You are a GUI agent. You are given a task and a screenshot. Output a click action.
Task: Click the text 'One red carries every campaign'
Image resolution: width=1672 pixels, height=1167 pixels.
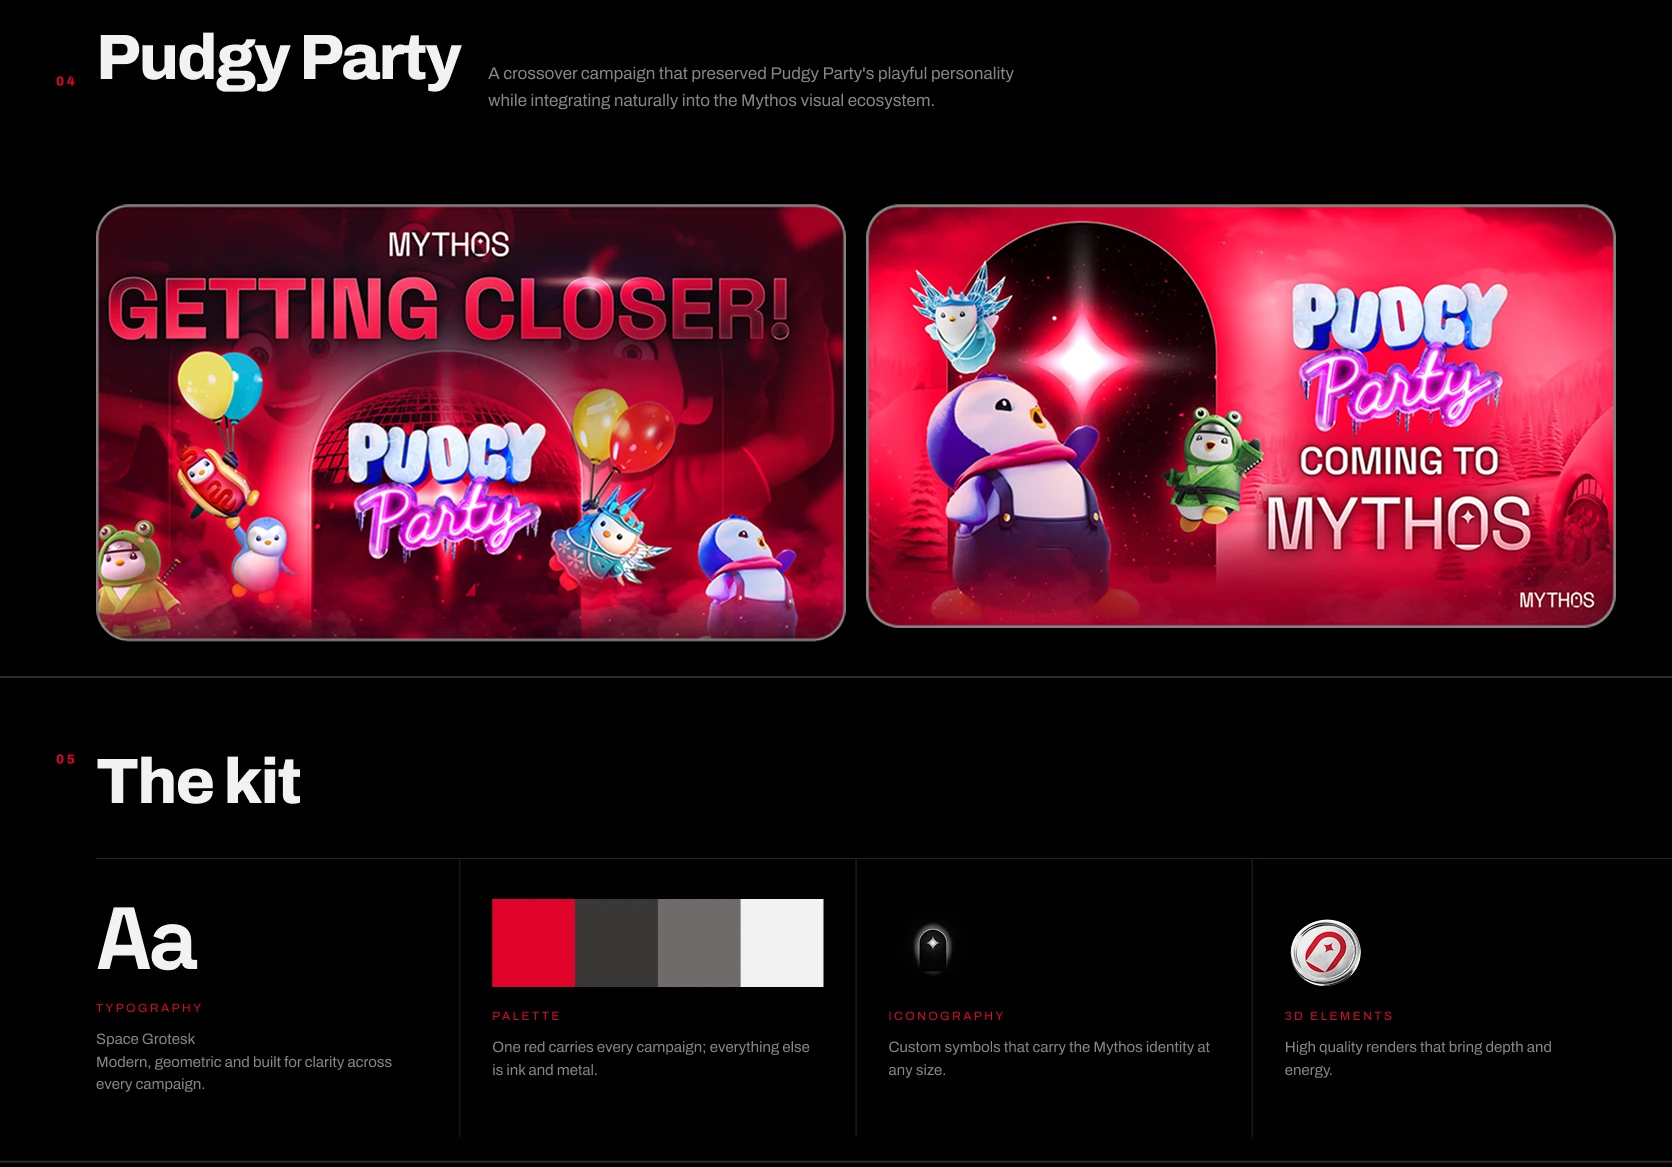click(x=599, y=1047)
